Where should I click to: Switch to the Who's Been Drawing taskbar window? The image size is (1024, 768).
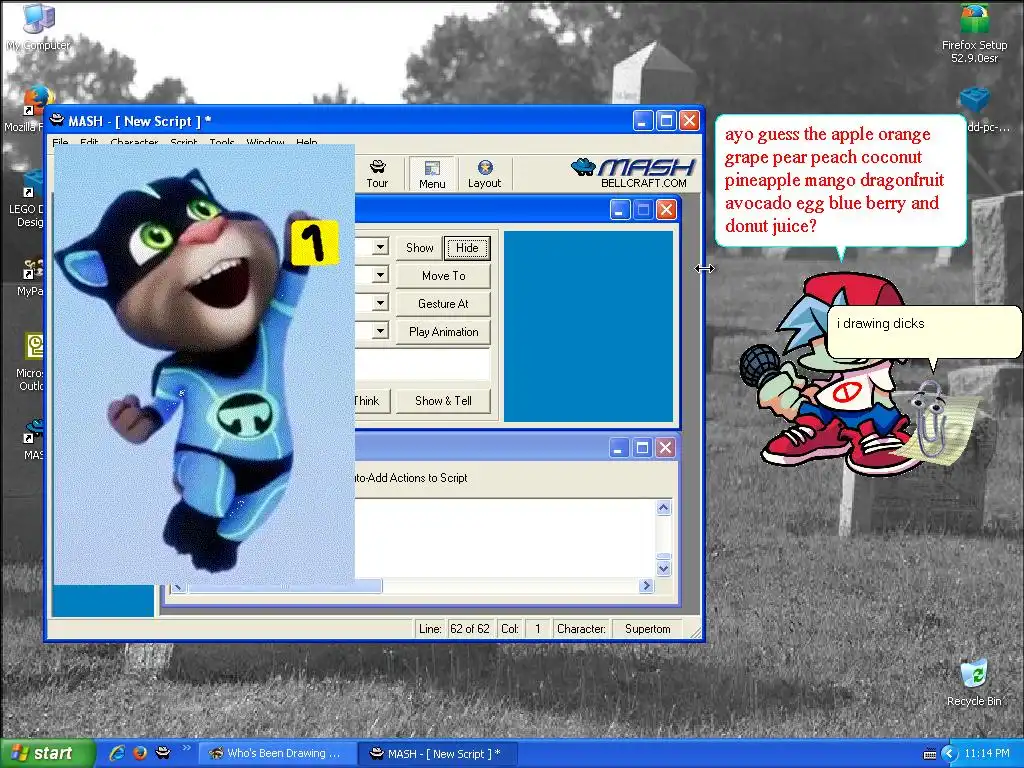pos(276,754)
